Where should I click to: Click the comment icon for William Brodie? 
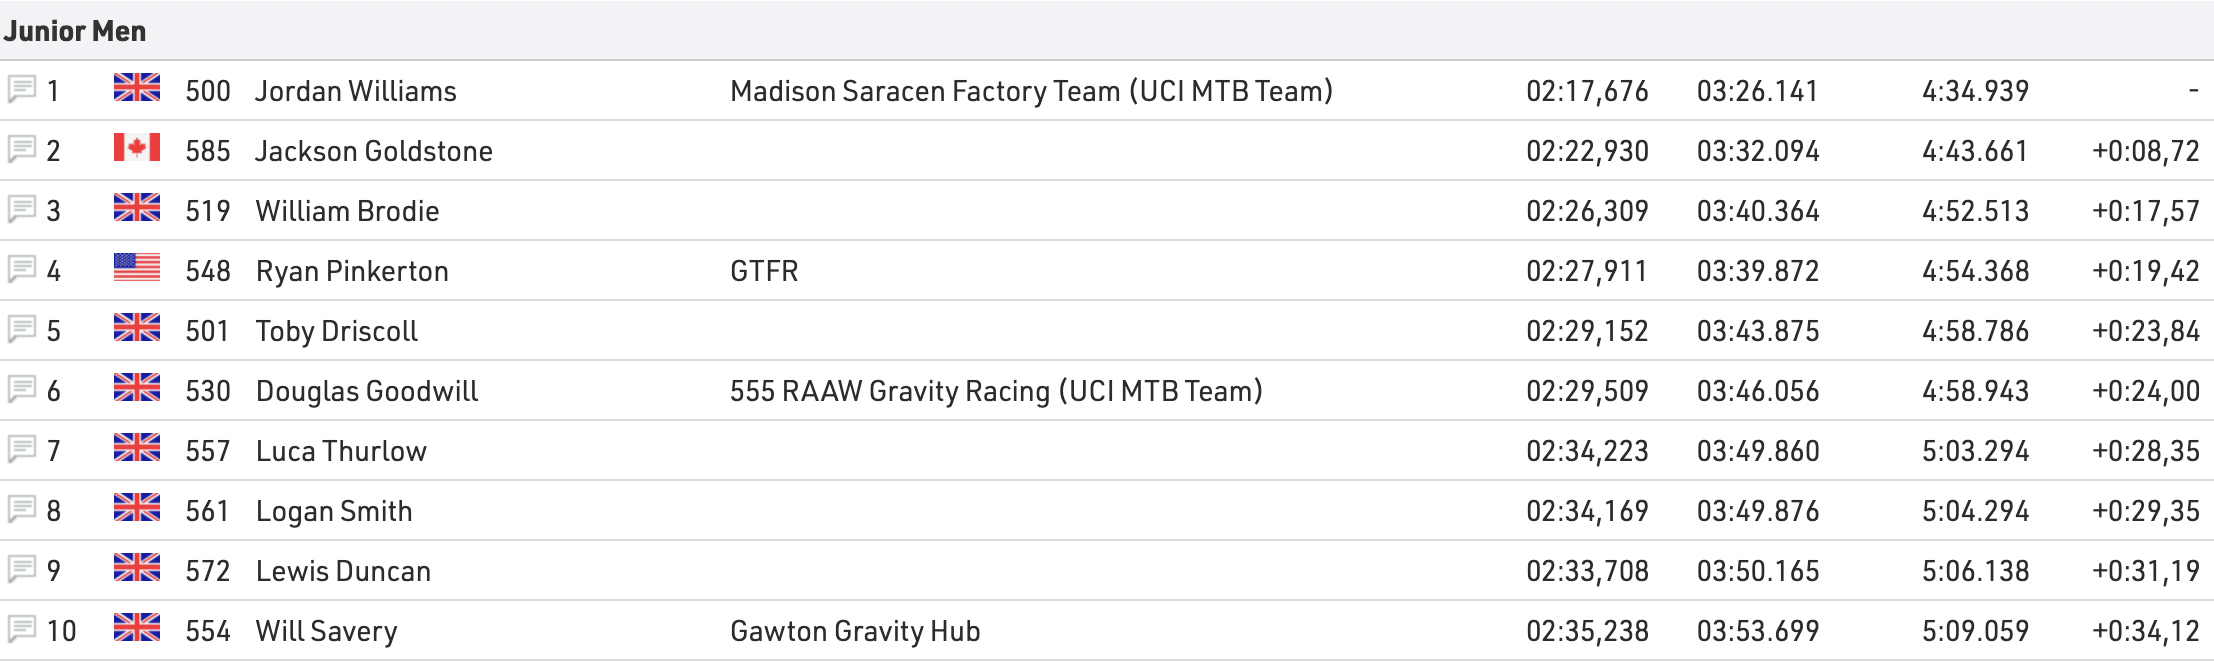[22, 210]
